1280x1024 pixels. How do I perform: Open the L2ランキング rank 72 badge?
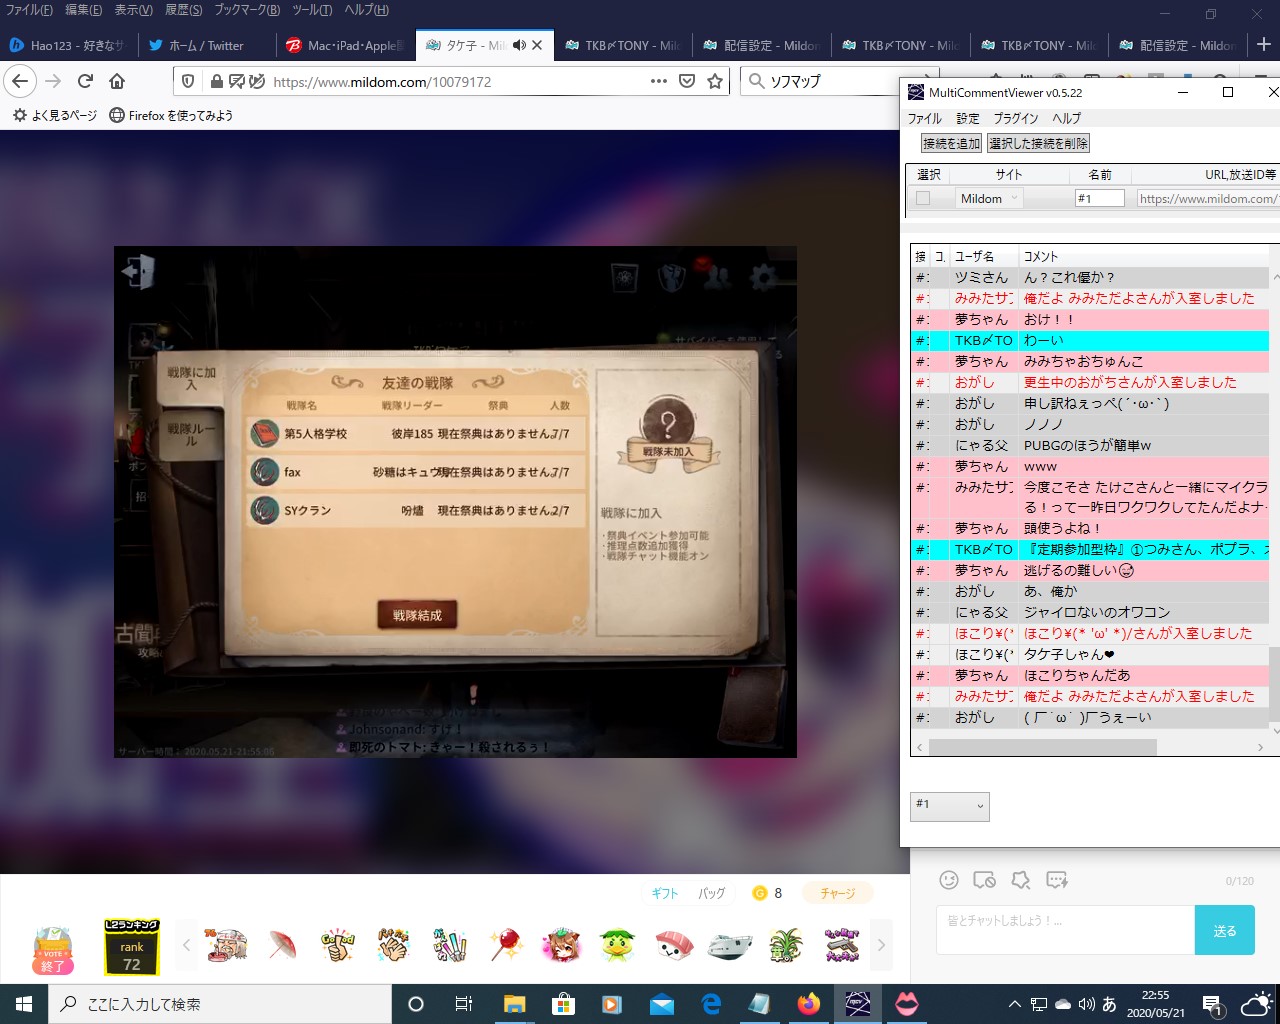click(132, 946)
